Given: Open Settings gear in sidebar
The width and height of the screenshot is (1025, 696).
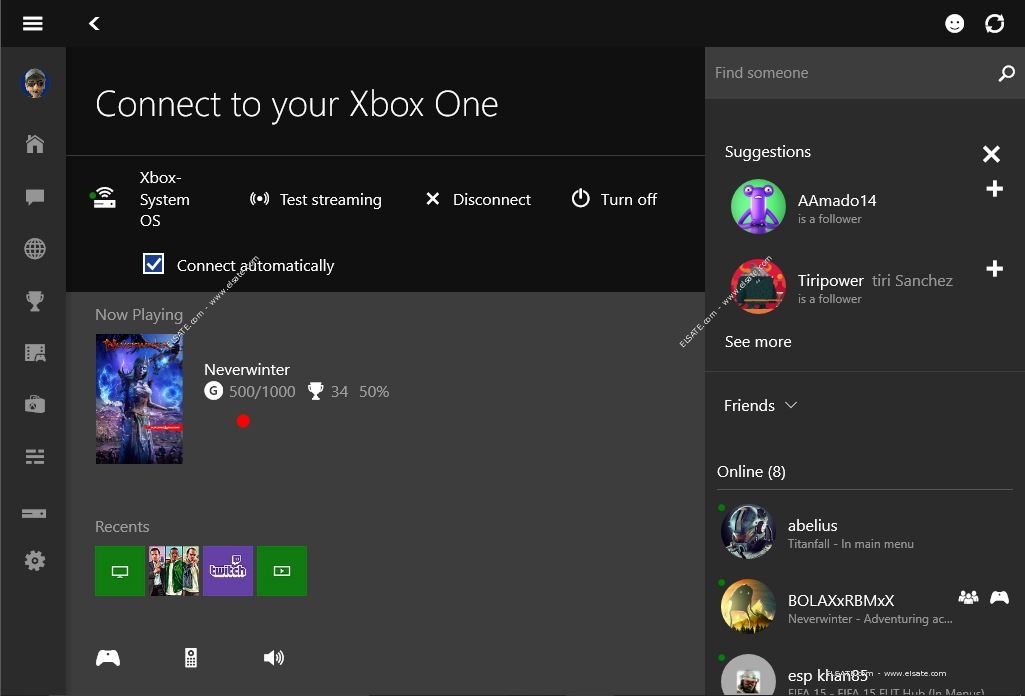Looking at the screenshot, I should (35, 561).
